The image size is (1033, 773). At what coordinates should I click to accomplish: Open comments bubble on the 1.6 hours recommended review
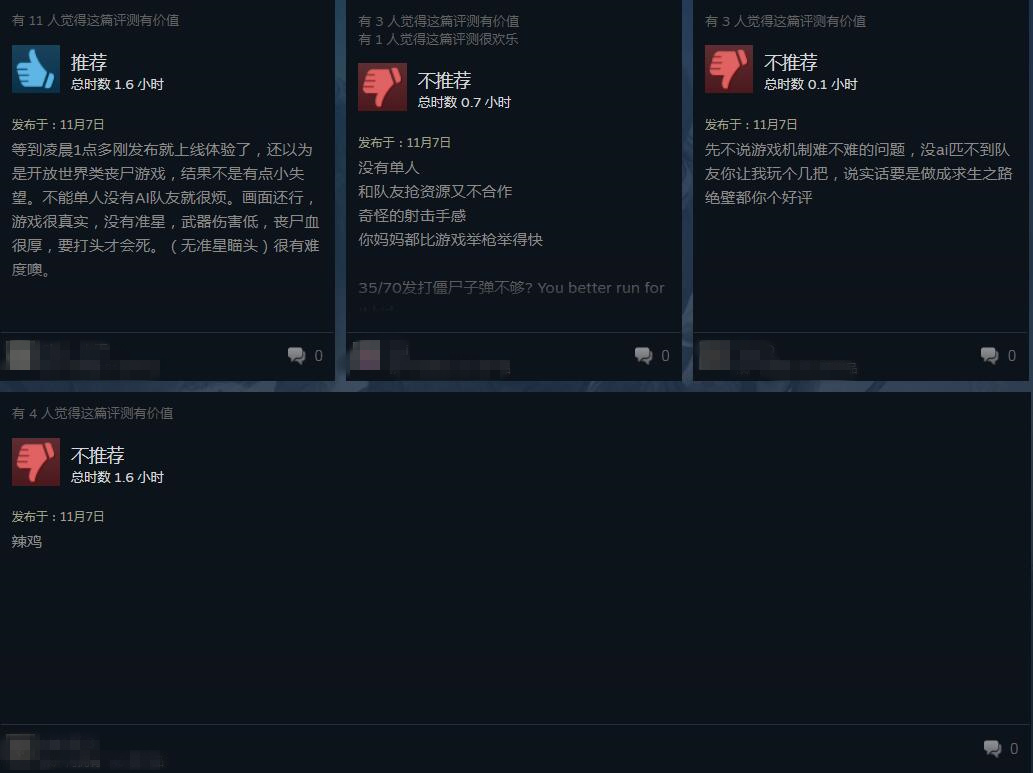[296, 356]
